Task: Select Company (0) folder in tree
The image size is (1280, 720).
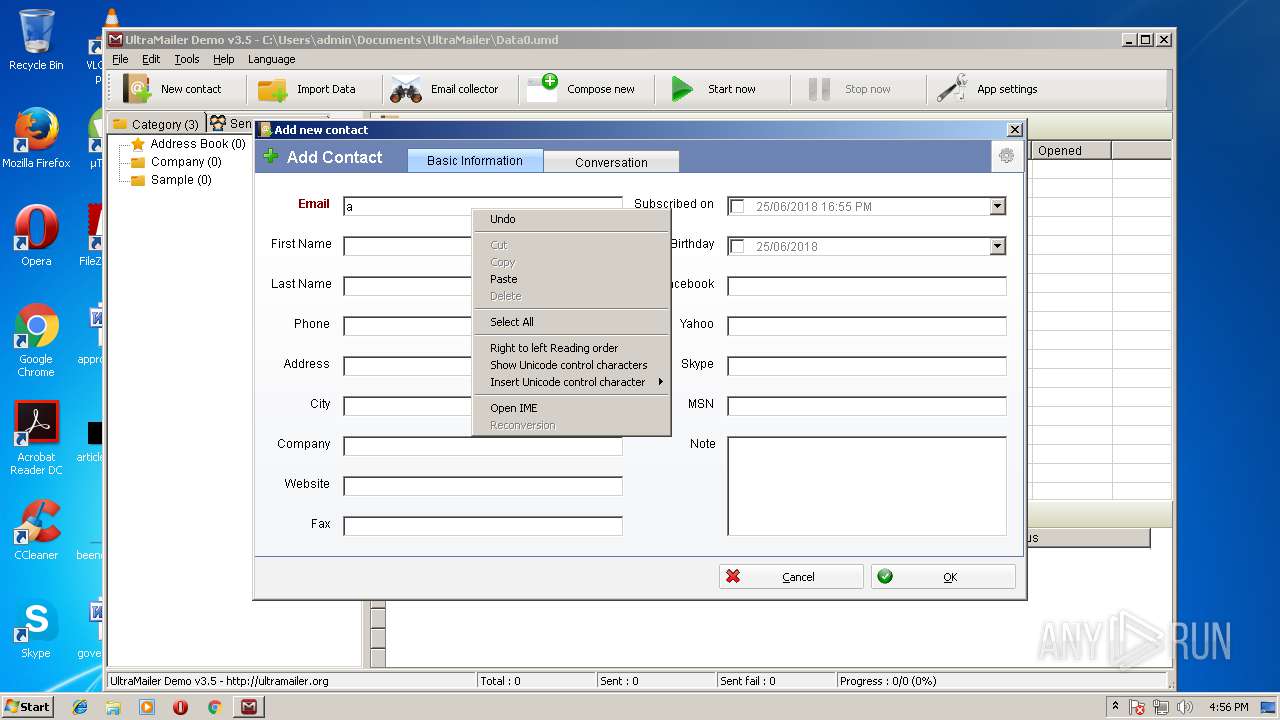Action: click(x=186, y=162)
